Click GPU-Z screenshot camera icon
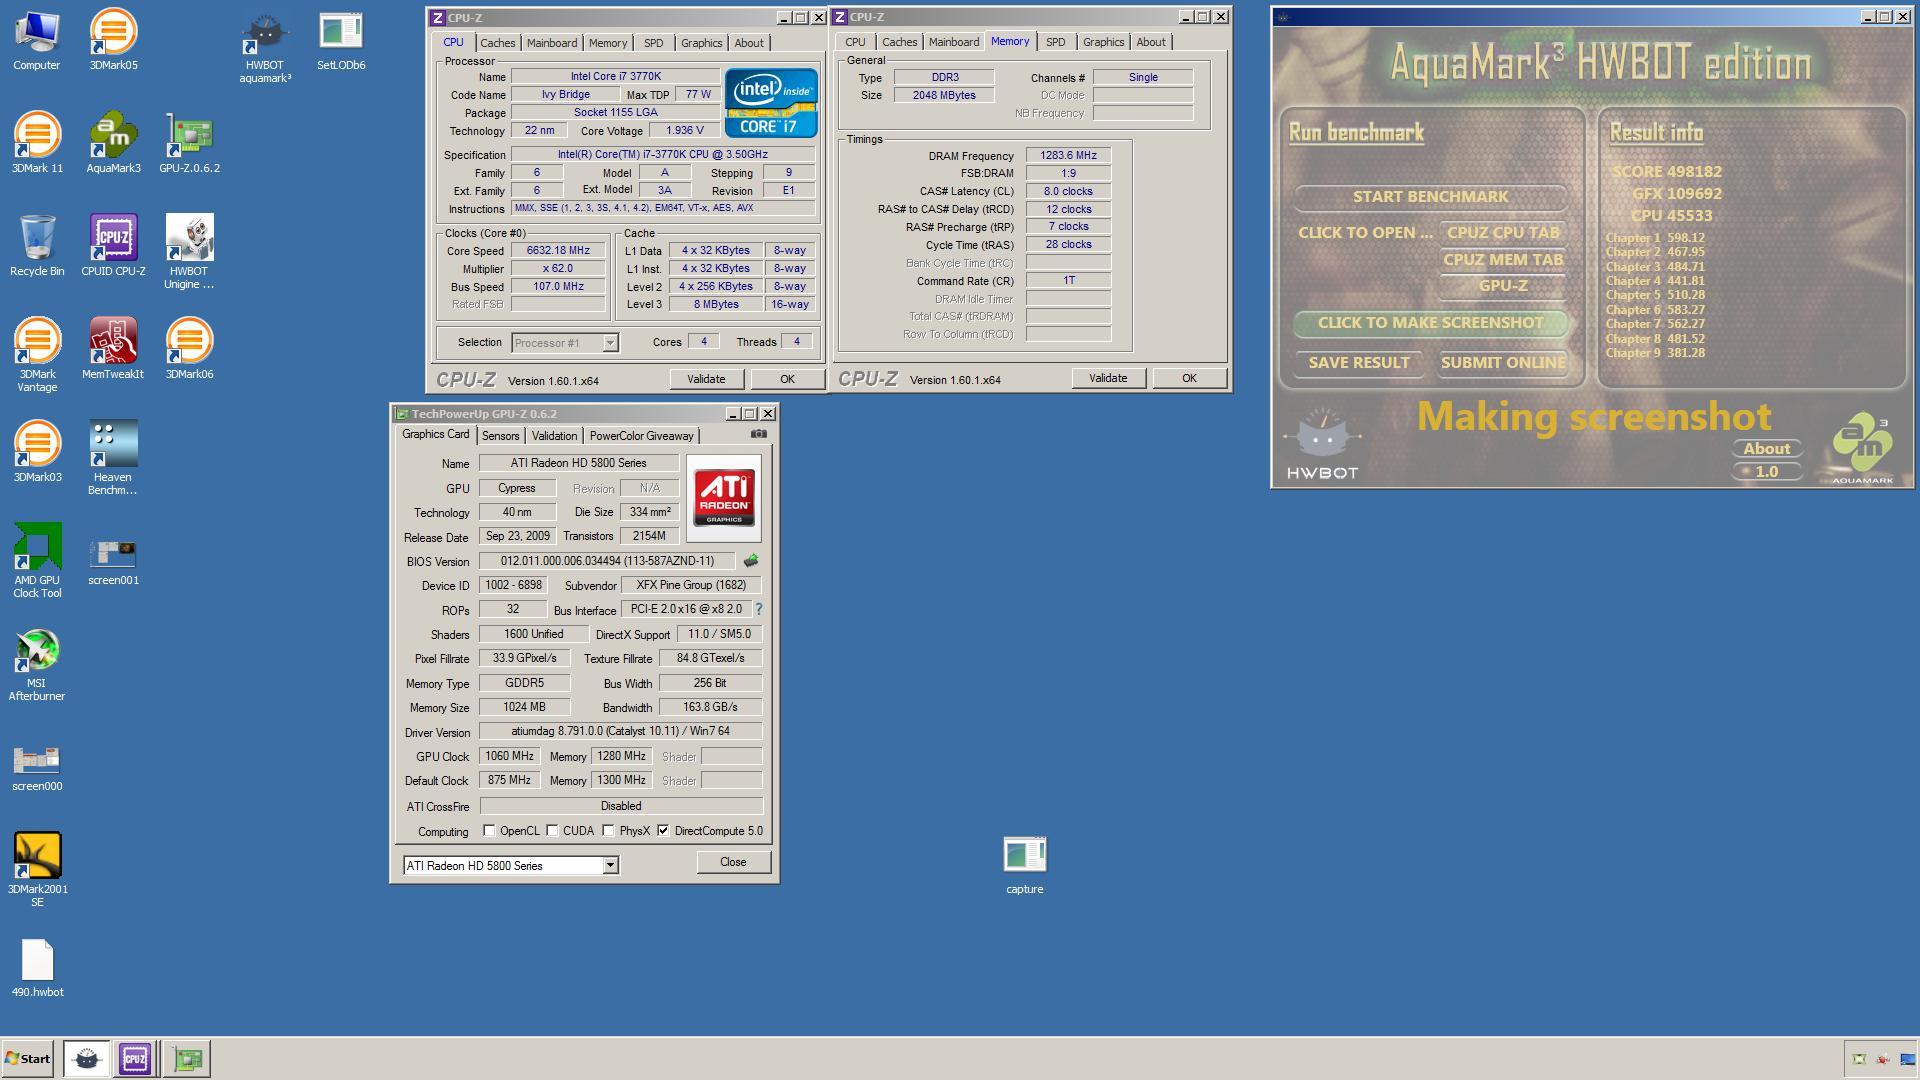This screenshot has width=1920, height=1080. coord(759,434)
